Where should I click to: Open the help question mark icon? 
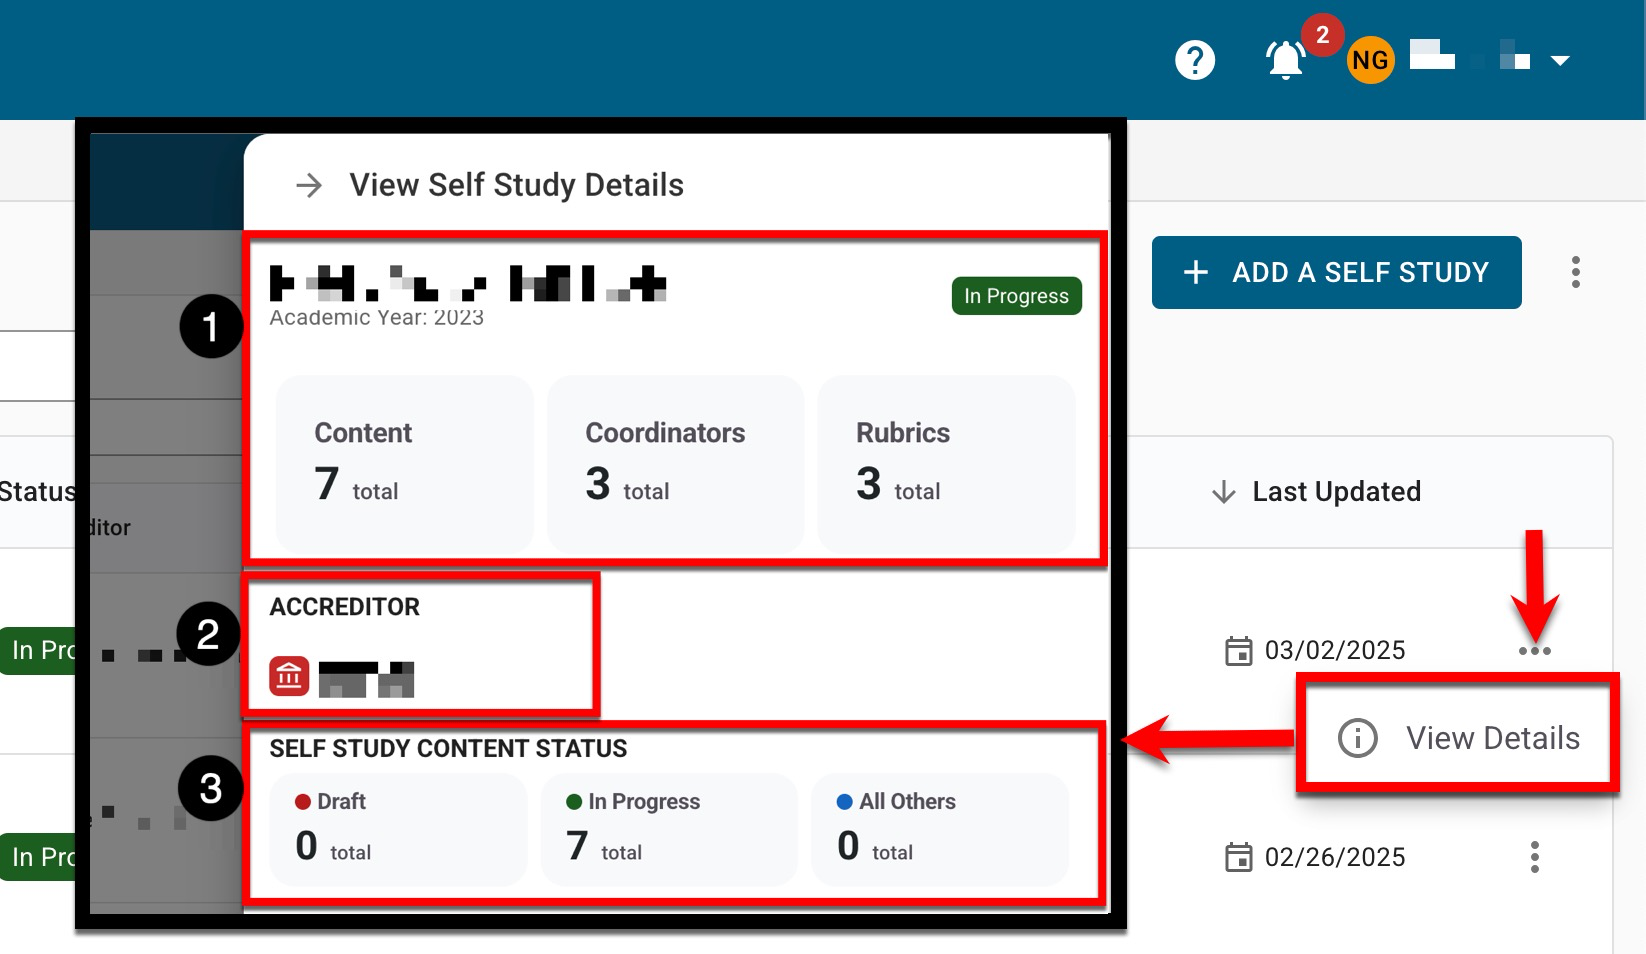coord(1194,60)
